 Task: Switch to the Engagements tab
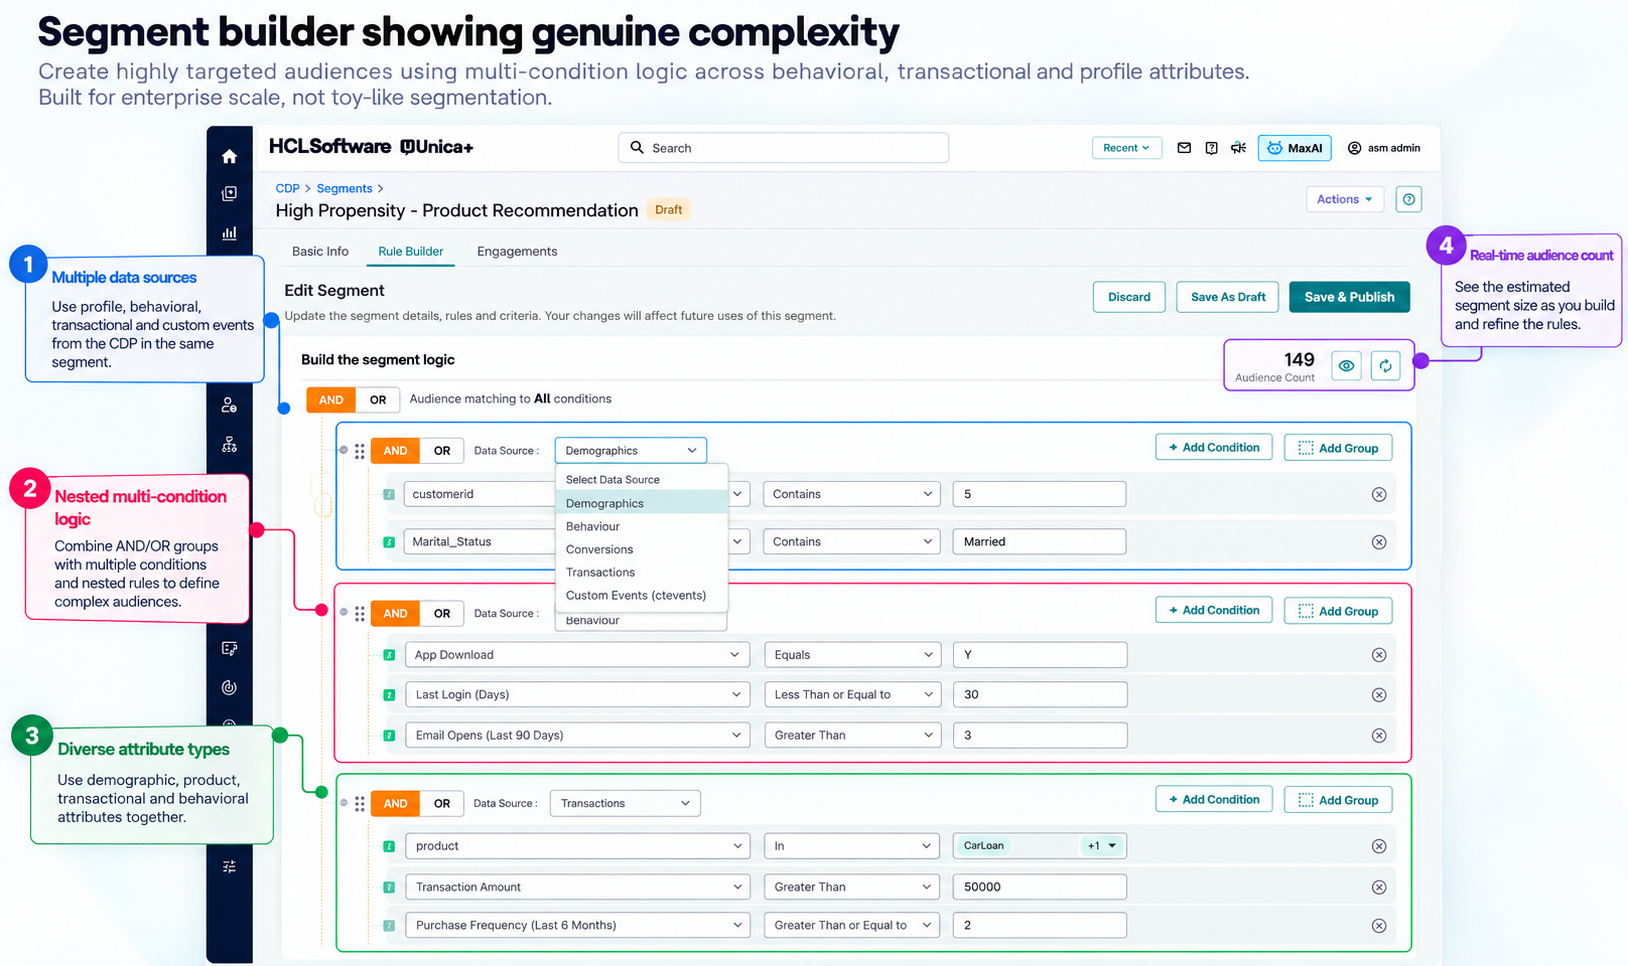[x=517, y=251]
